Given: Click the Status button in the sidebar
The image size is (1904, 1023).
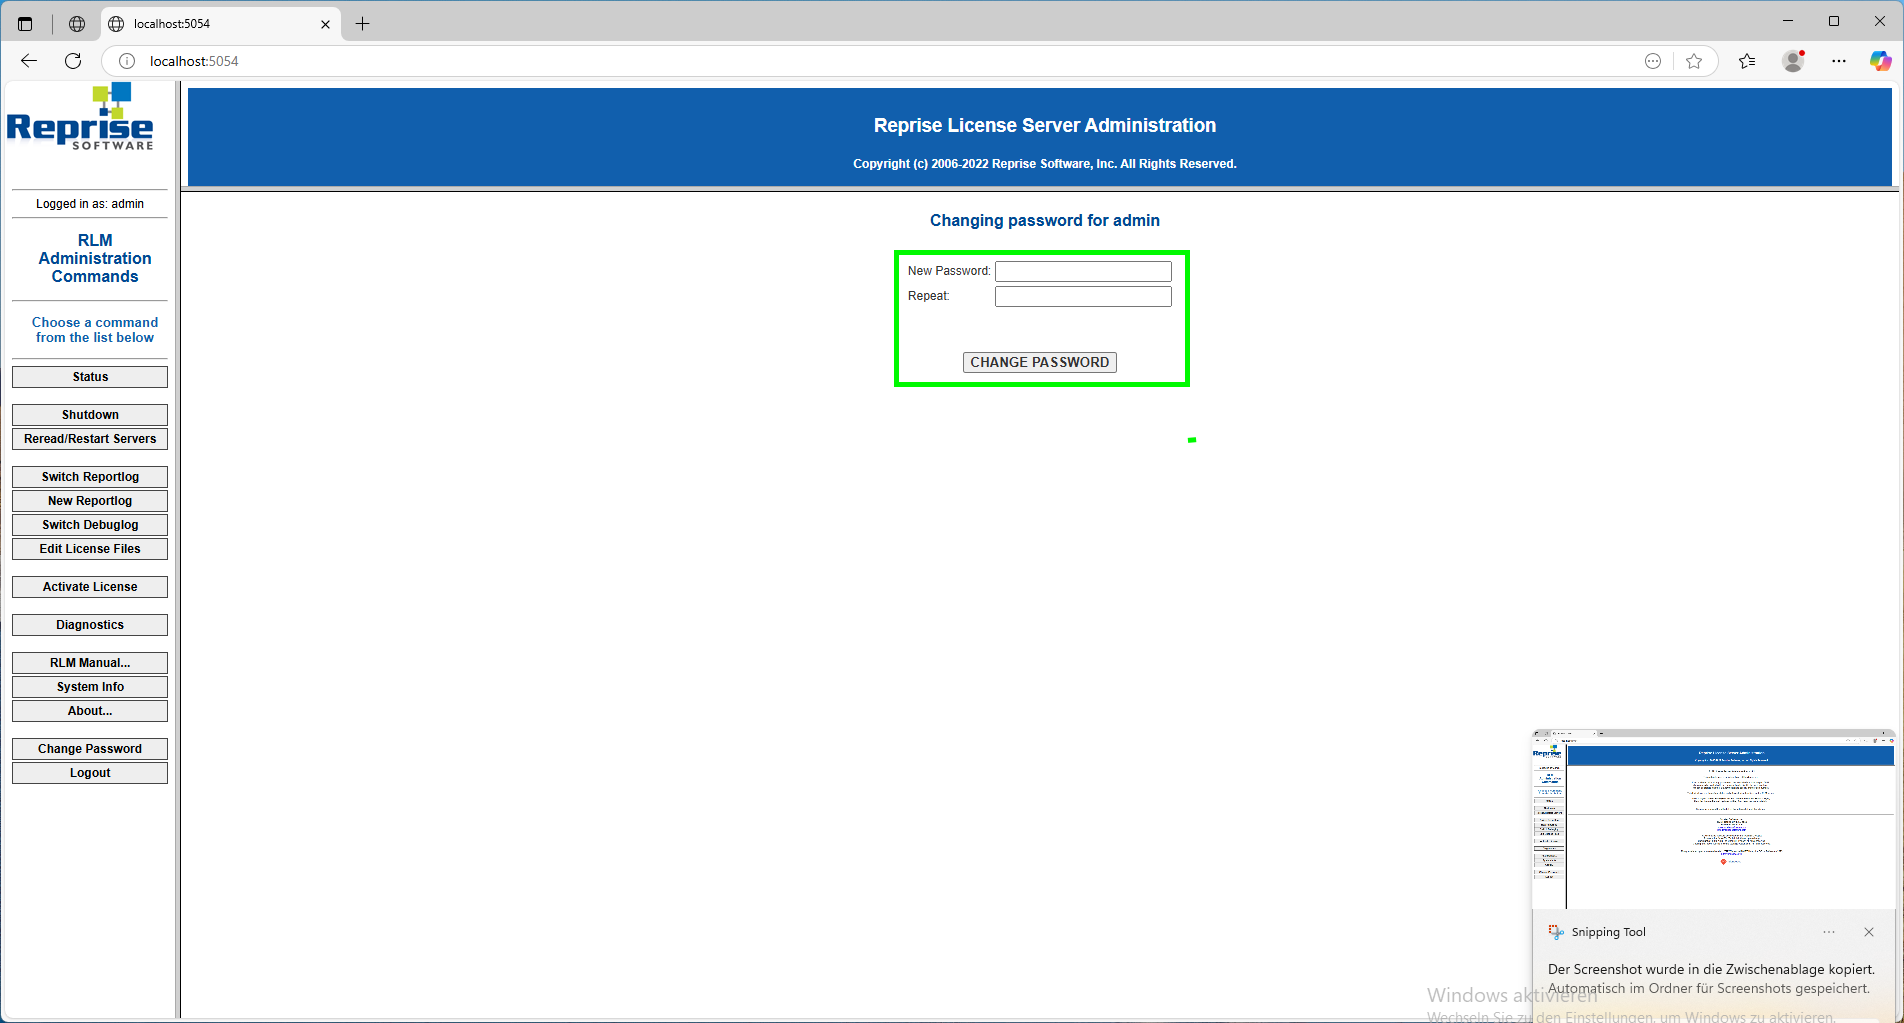Looking at the screenshot, I should click(x=90, y=377).
